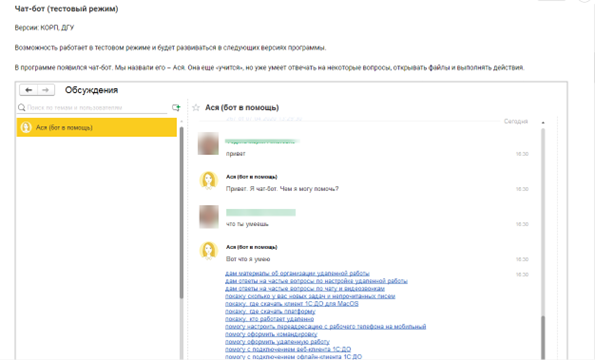Image resolution: width=595 pixels, height=360 pixels.
Task: Open link about frequent questions on remote work setup
Action: pos(316,281)
